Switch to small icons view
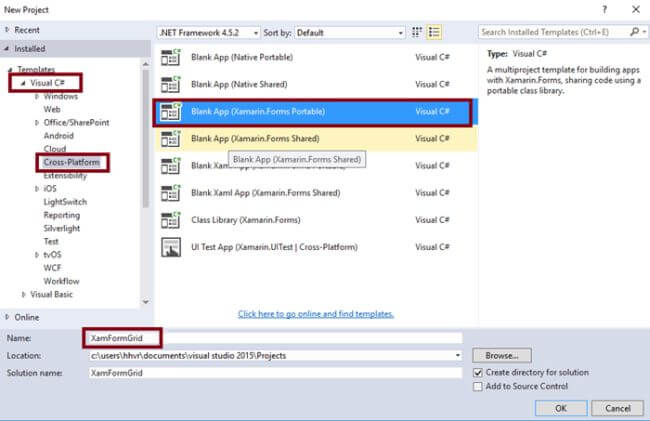Viewport: 650px width, 421px height. [417, 32]
